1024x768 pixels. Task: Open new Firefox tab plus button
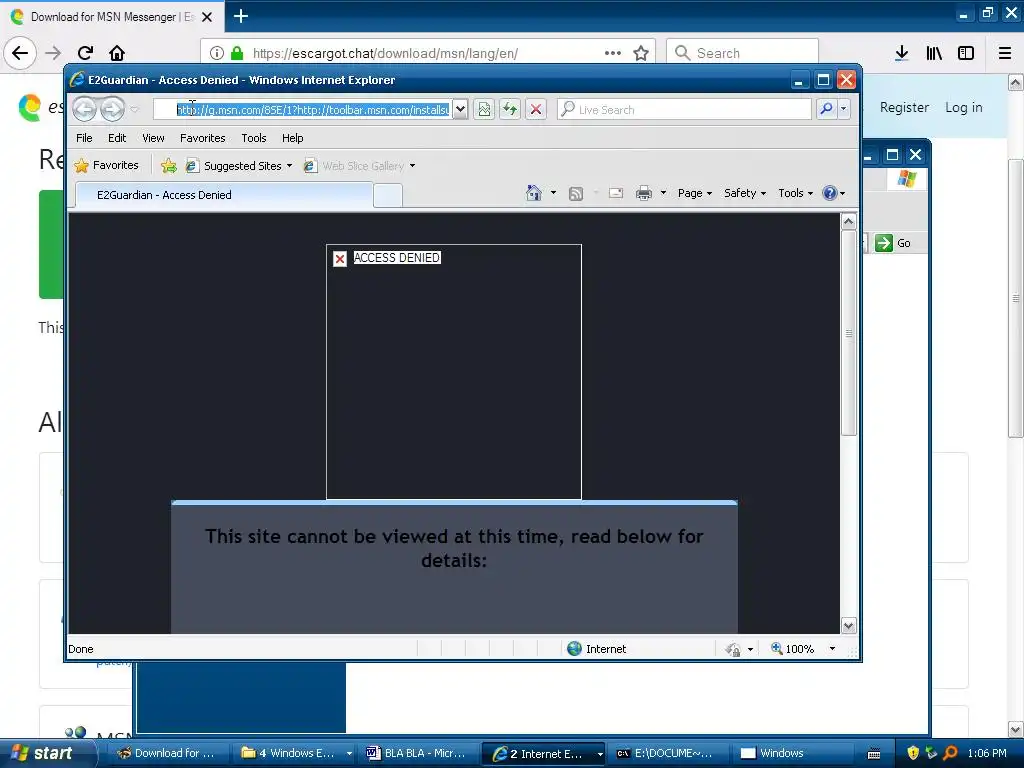pyautogui.click(x=240, y=16)
